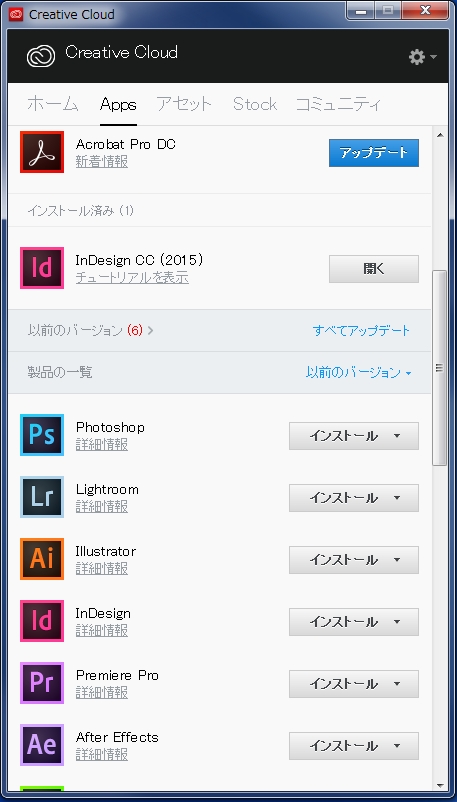Open 詳細情報 link under After Effects

[102, 754]
